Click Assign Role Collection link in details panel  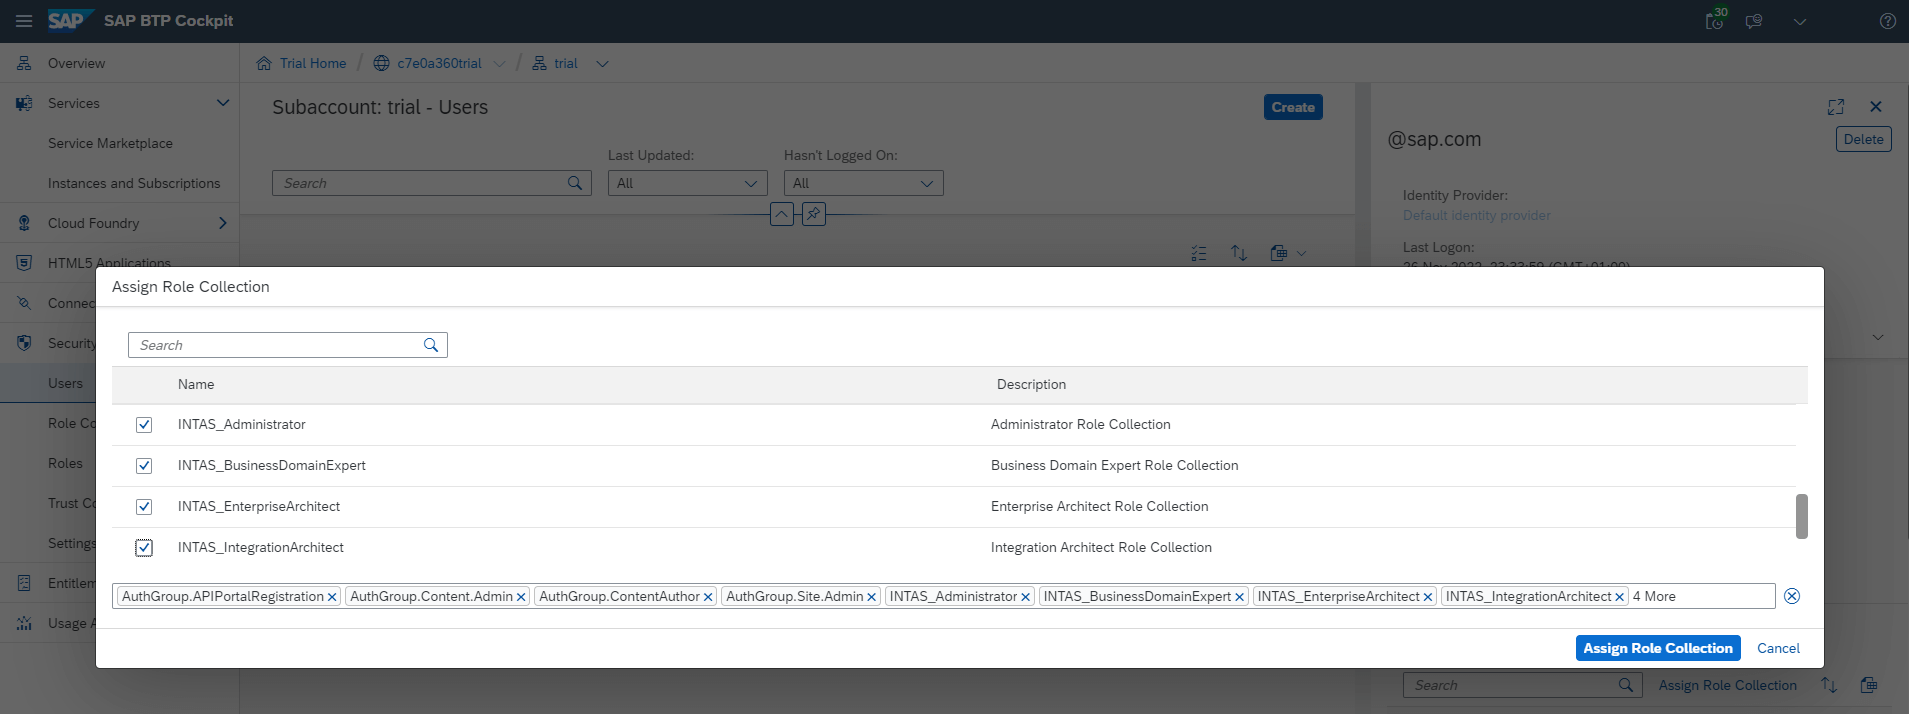tap(1728, 685)
